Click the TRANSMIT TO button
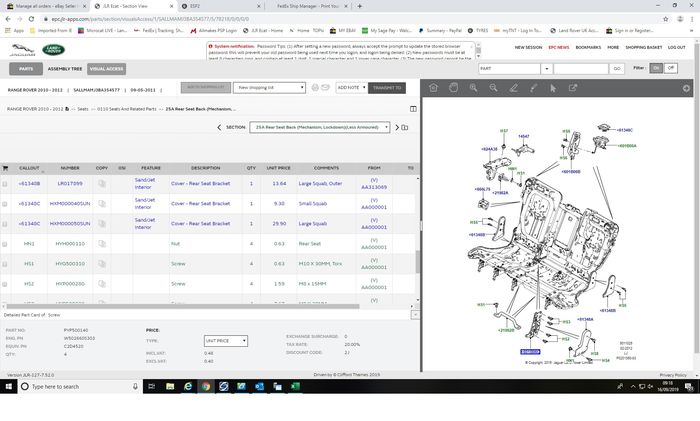This screenshot has height=421, width=700. point(387,88)
